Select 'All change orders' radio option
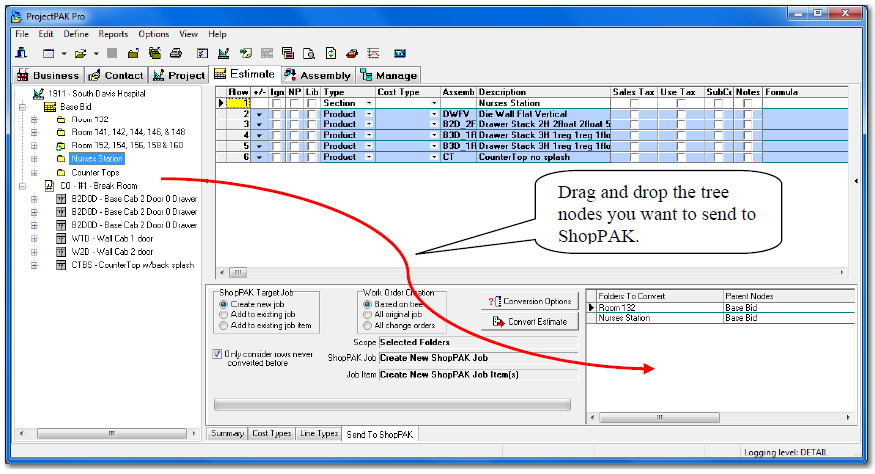Screen dimensions: 875x474 (367, 325)
